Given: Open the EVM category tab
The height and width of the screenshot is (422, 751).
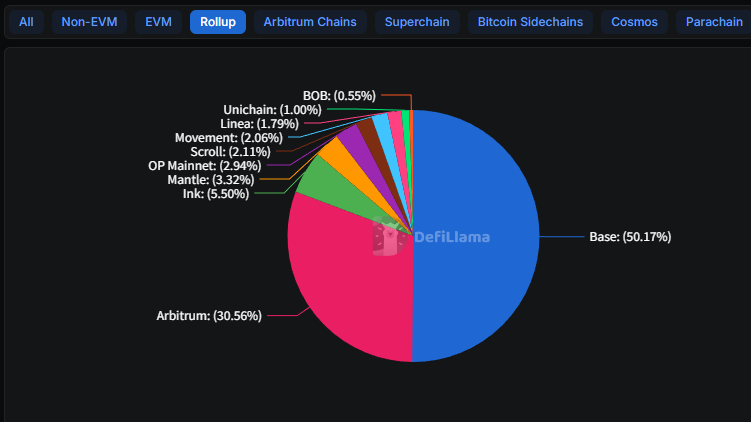Looking at the screenshot, I should coord(158,22).
